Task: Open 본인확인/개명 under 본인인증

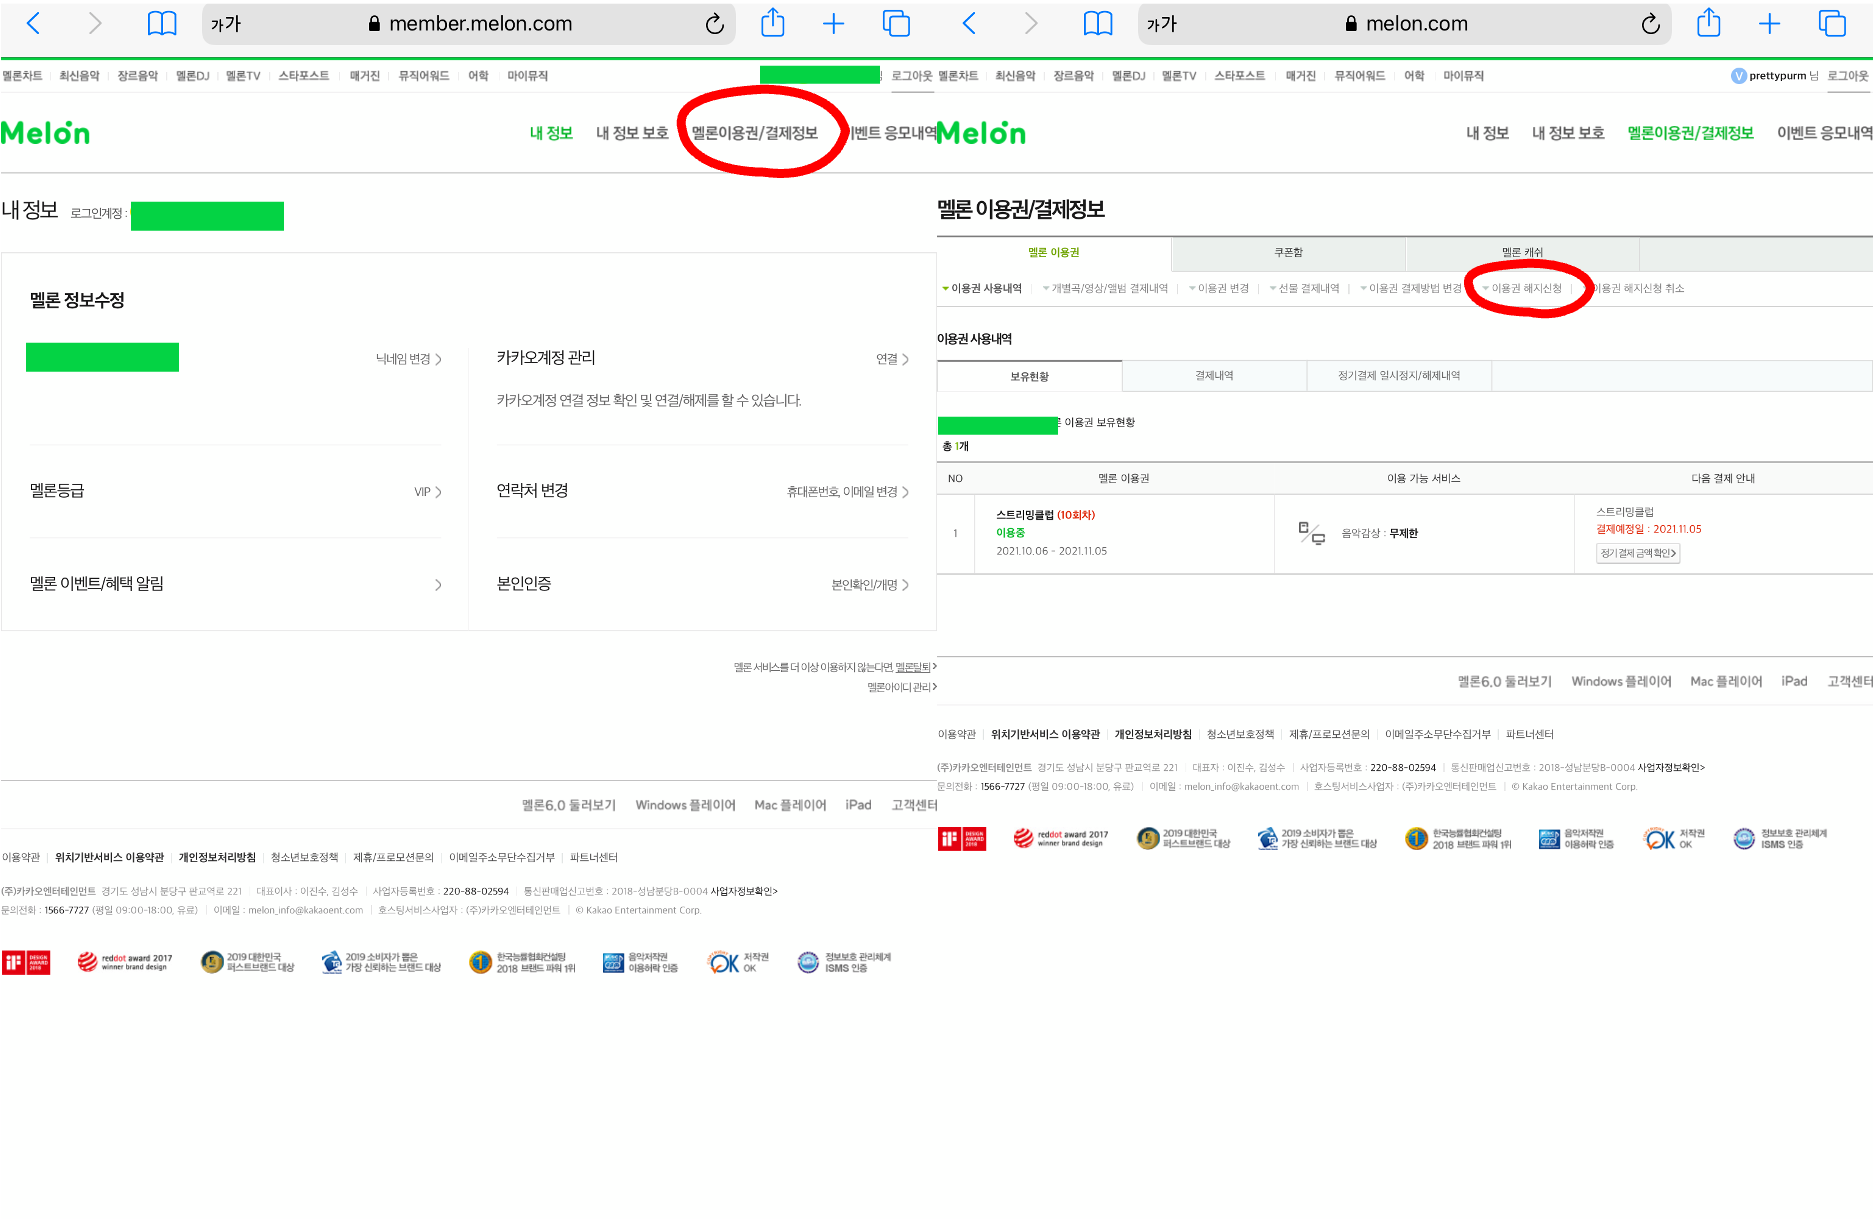Action: click(870, 585)
